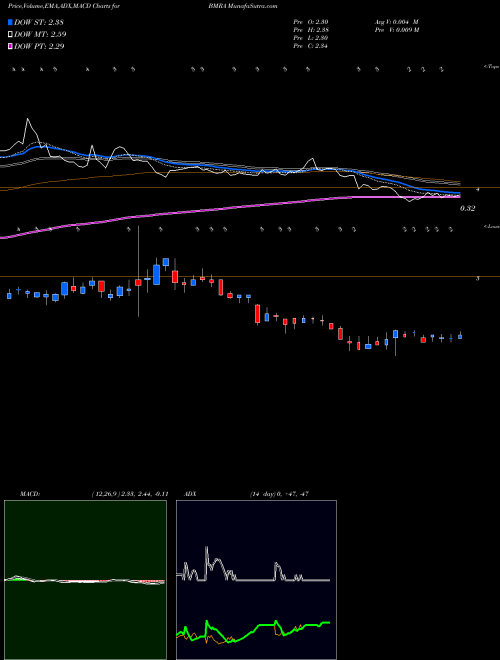Click the magenta DOW PT legend swatch
This screenshot has width=500, height=660.
click(10, 46)
